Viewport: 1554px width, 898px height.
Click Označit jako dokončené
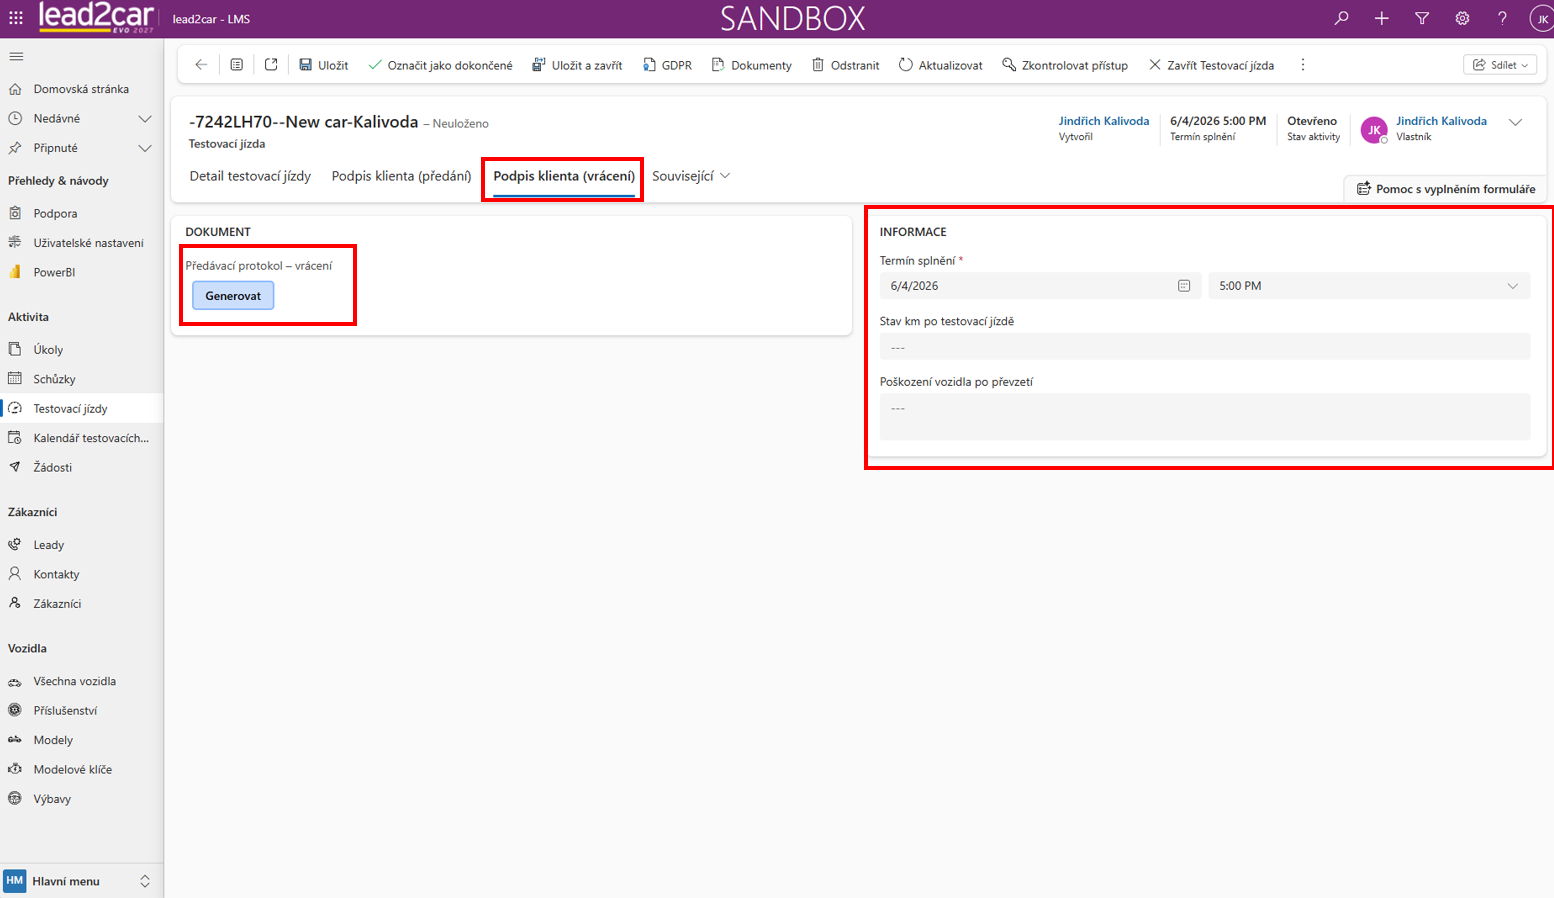tap(440, 65)
